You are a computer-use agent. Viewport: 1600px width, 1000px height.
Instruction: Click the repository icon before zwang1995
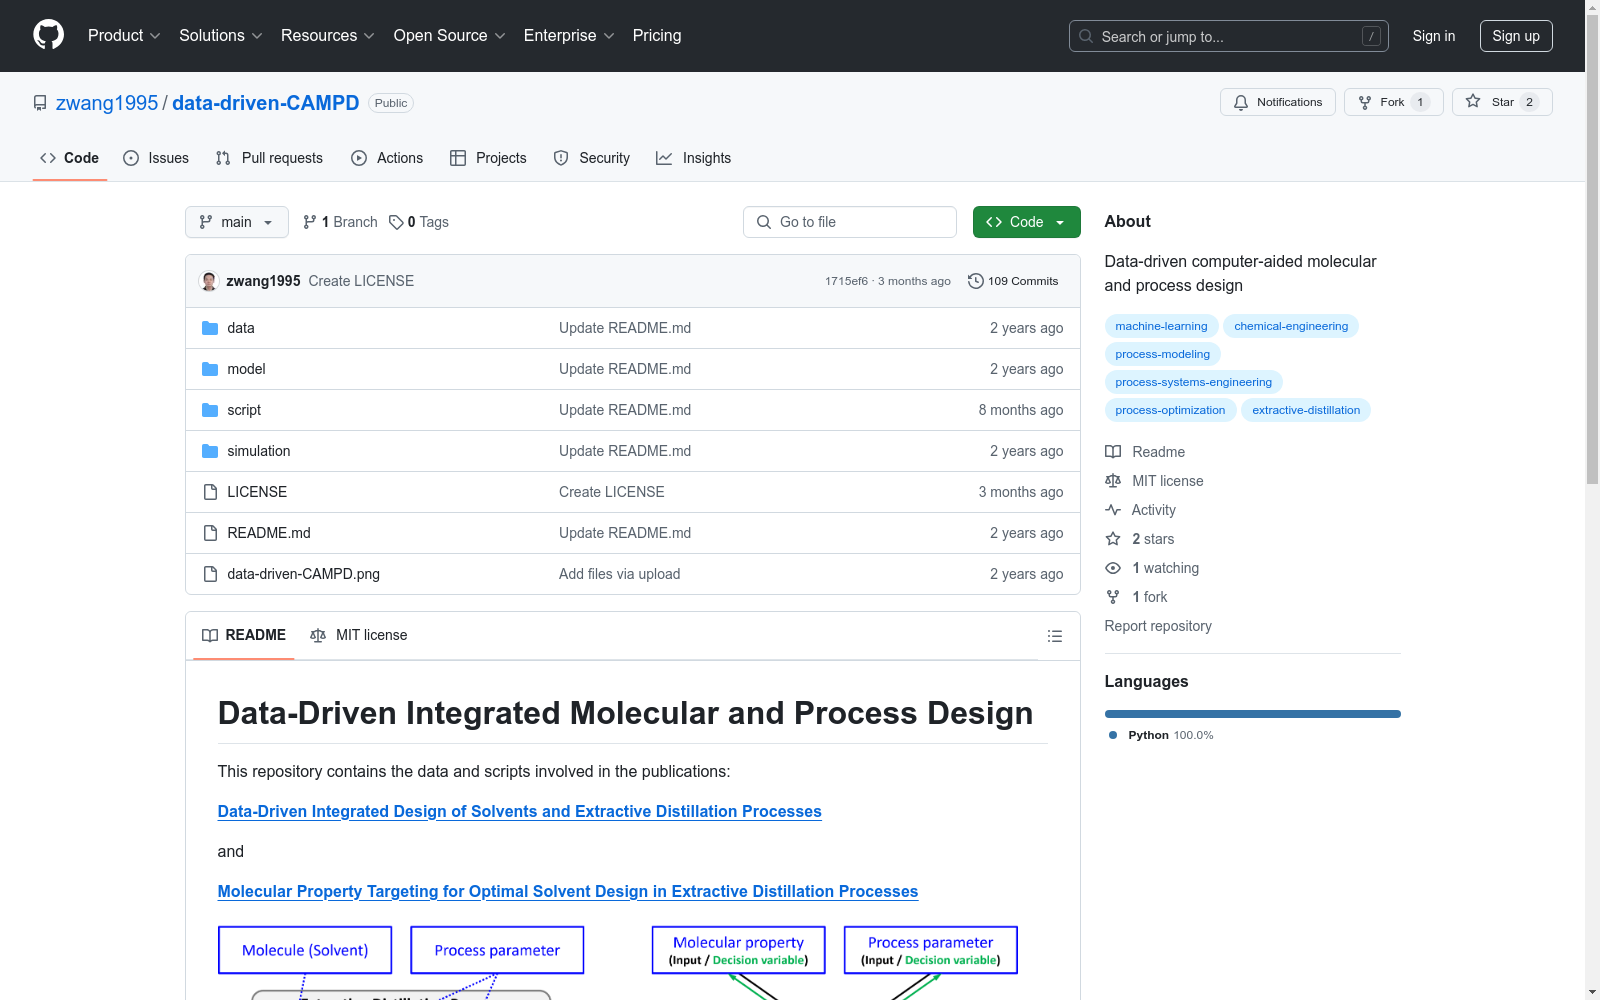(40, 103)
